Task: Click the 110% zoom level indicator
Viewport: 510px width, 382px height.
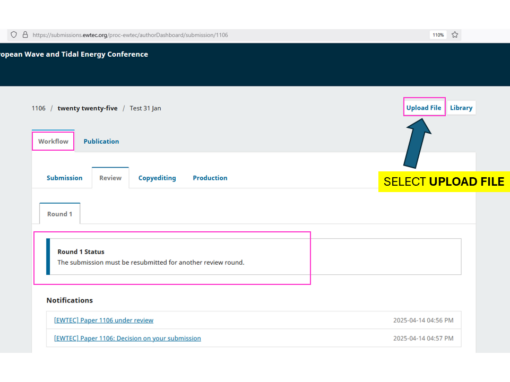Action: tap(438, 35)
